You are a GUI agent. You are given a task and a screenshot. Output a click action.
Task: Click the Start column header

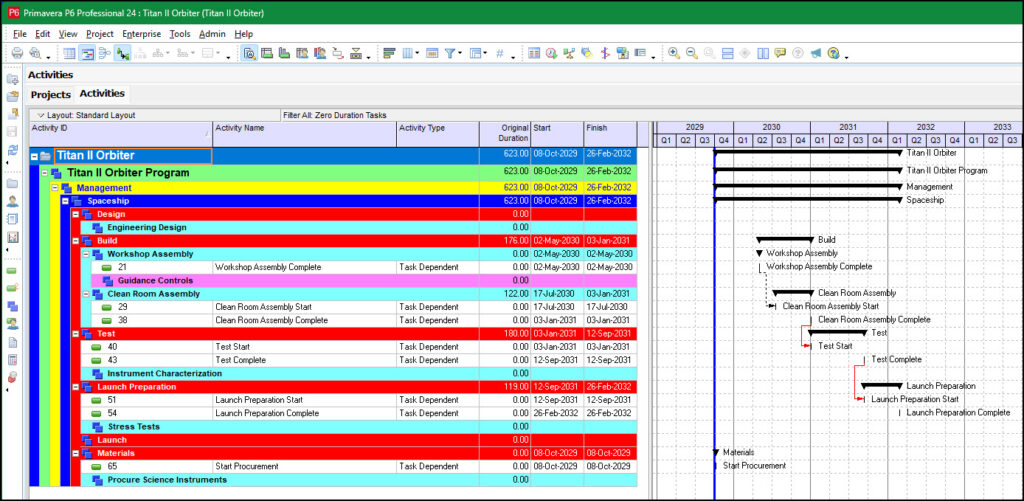pyautogui.click(x=557, y=134)
